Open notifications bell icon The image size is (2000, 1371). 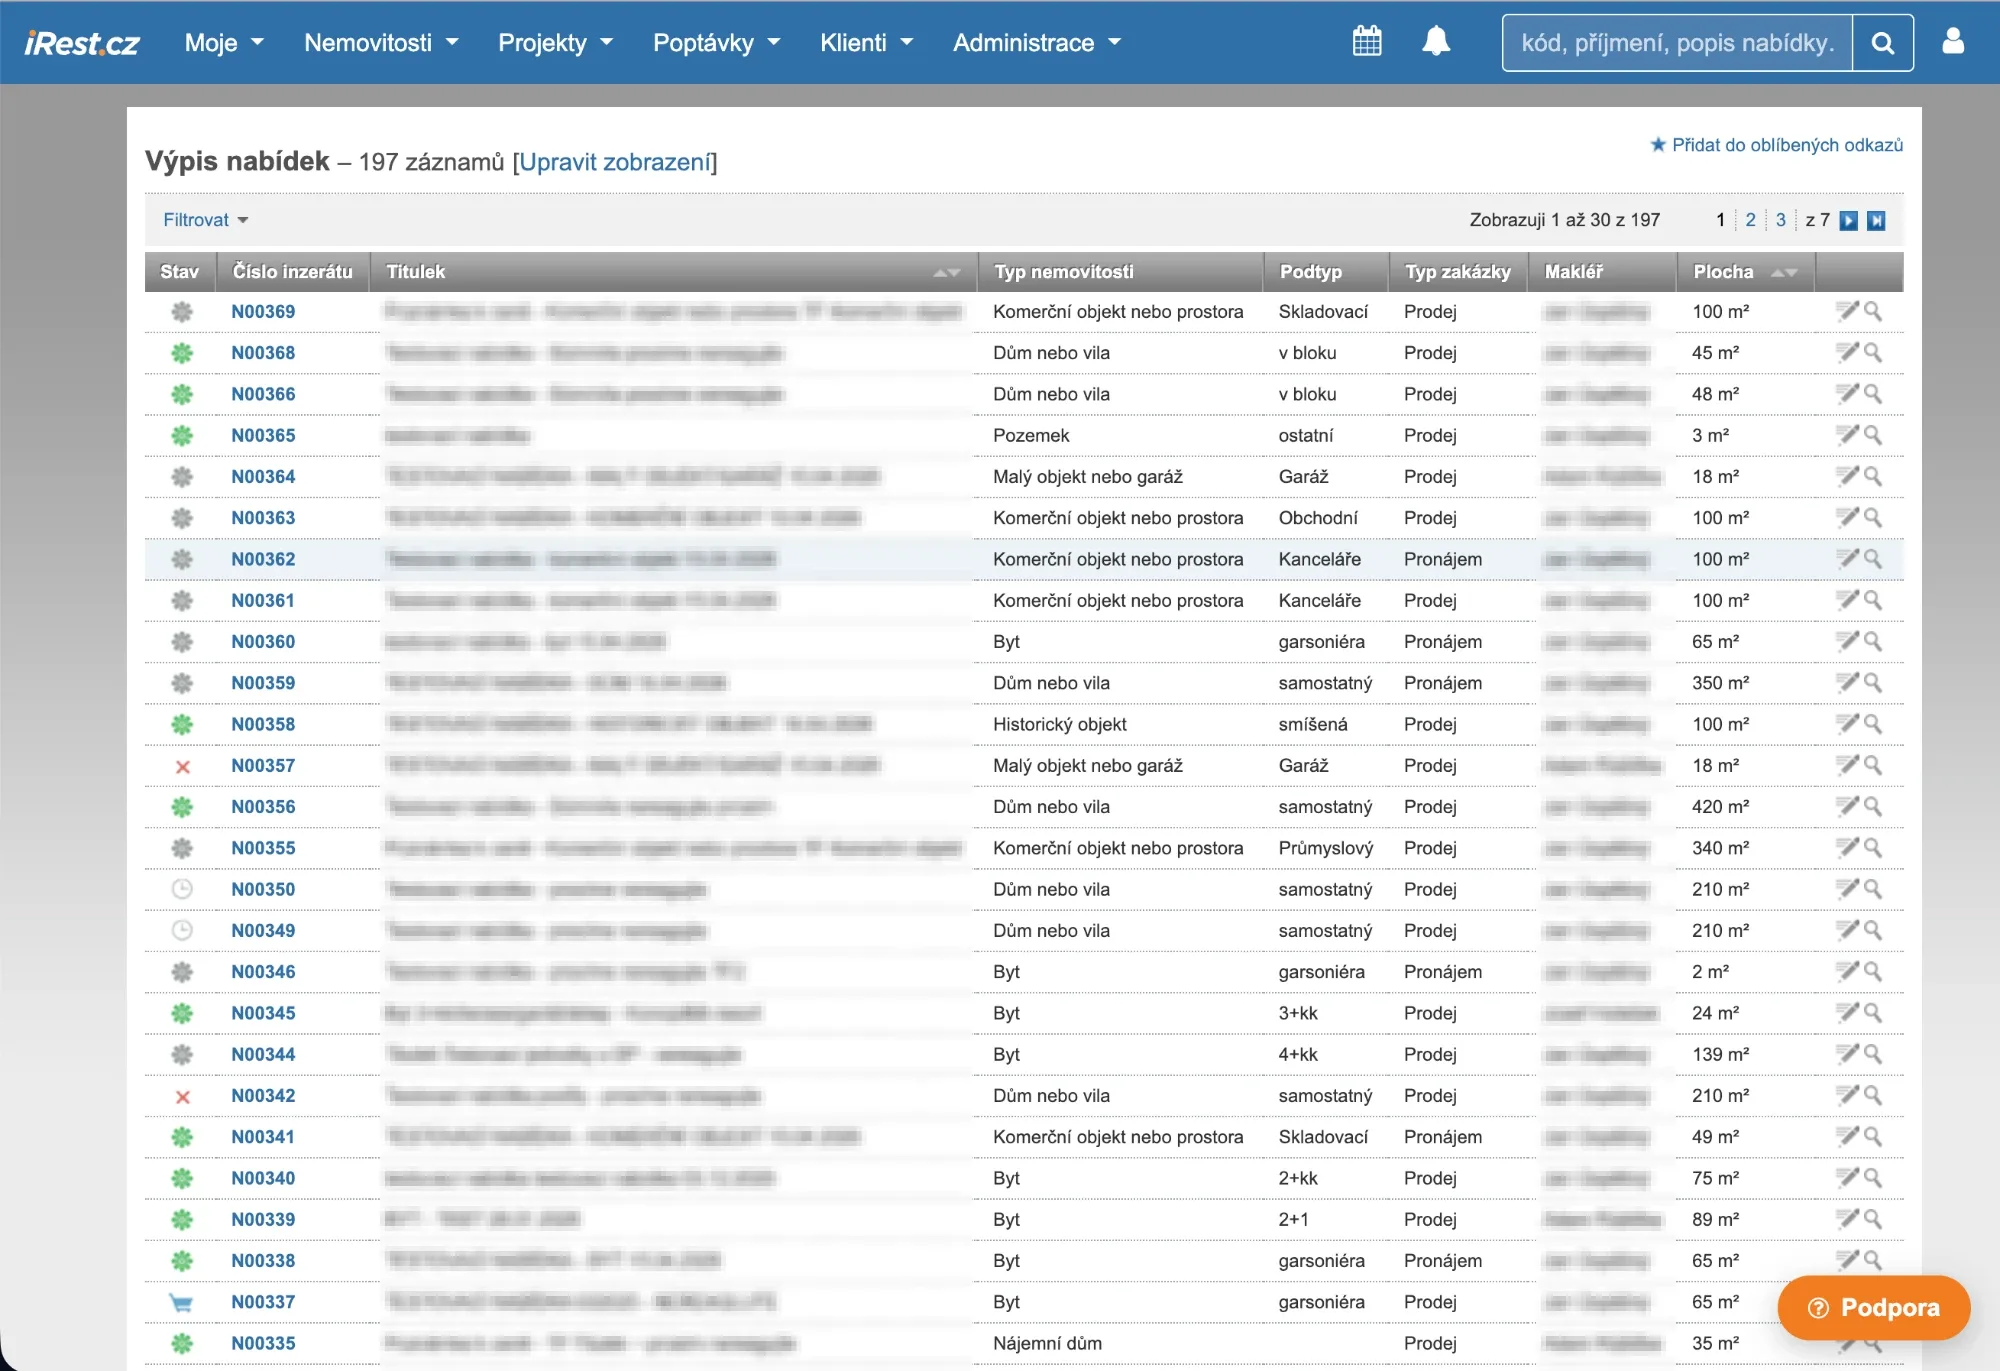click(1436, 42)
